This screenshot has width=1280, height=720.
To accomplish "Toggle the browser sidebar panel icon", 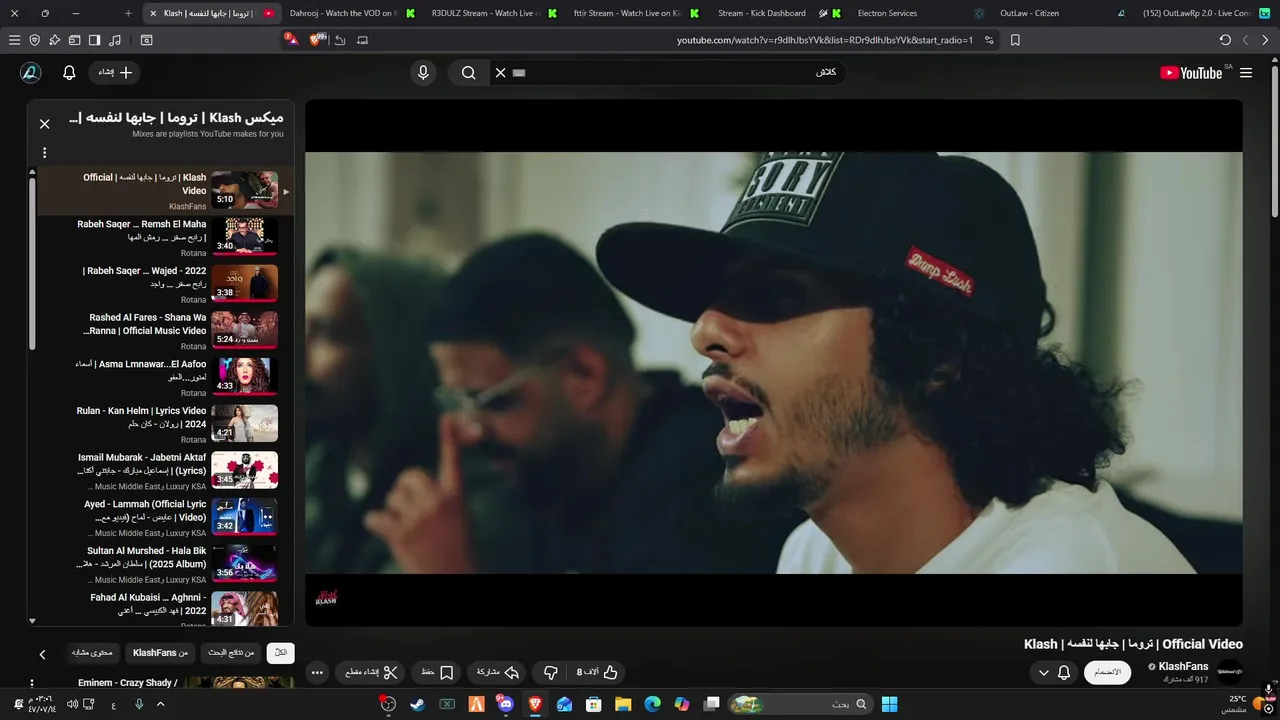I will (94, 40).
